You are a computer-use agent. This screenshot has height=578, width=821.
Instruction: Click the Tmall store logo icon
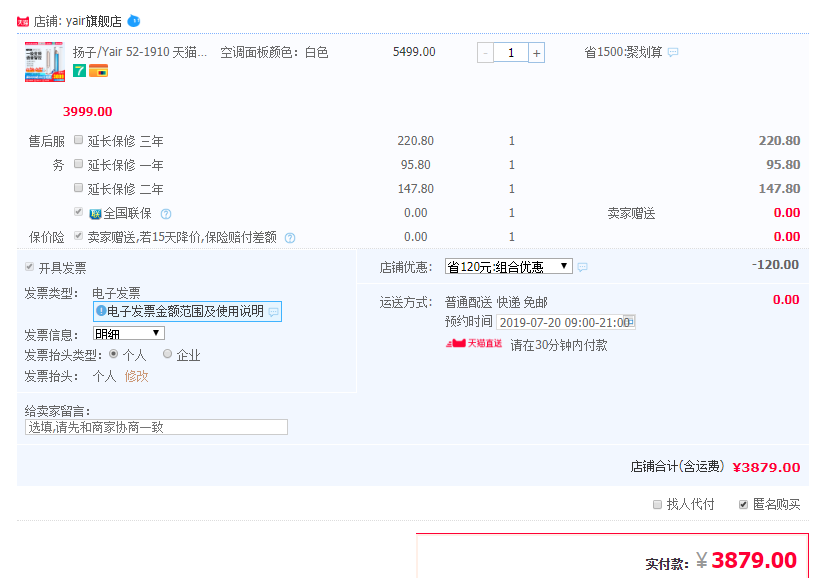[x=23, y=21]
